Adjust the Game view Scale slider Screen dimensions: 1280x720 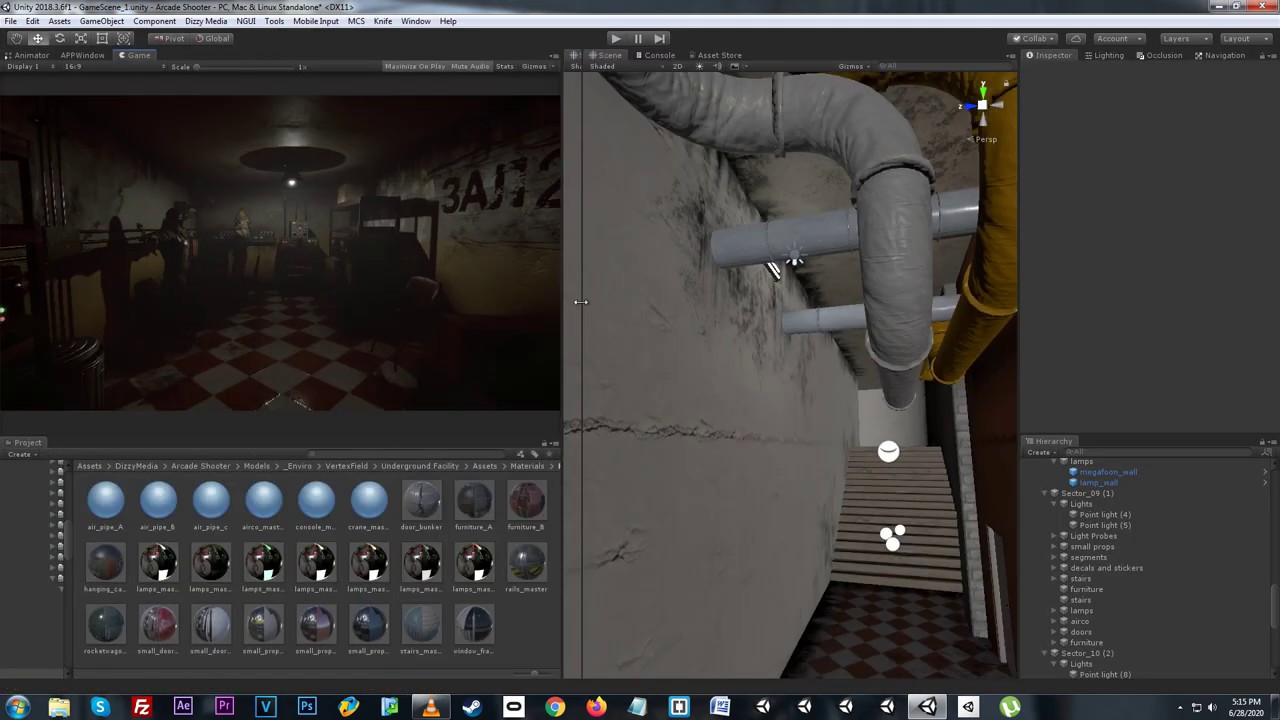245,67
